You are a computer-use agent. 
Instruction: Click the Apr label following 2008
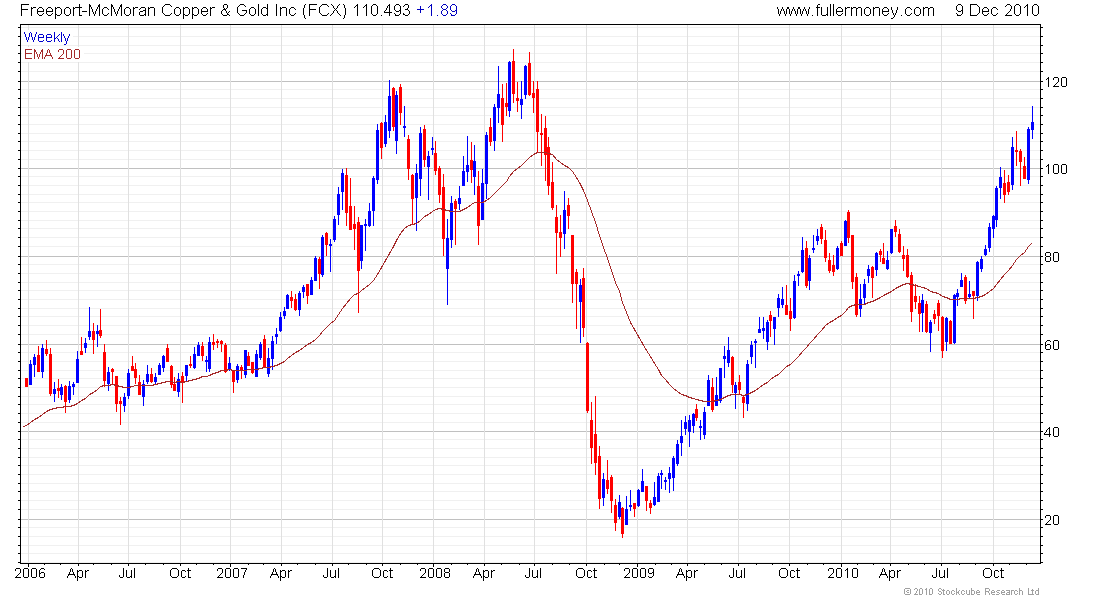(484, 573)
